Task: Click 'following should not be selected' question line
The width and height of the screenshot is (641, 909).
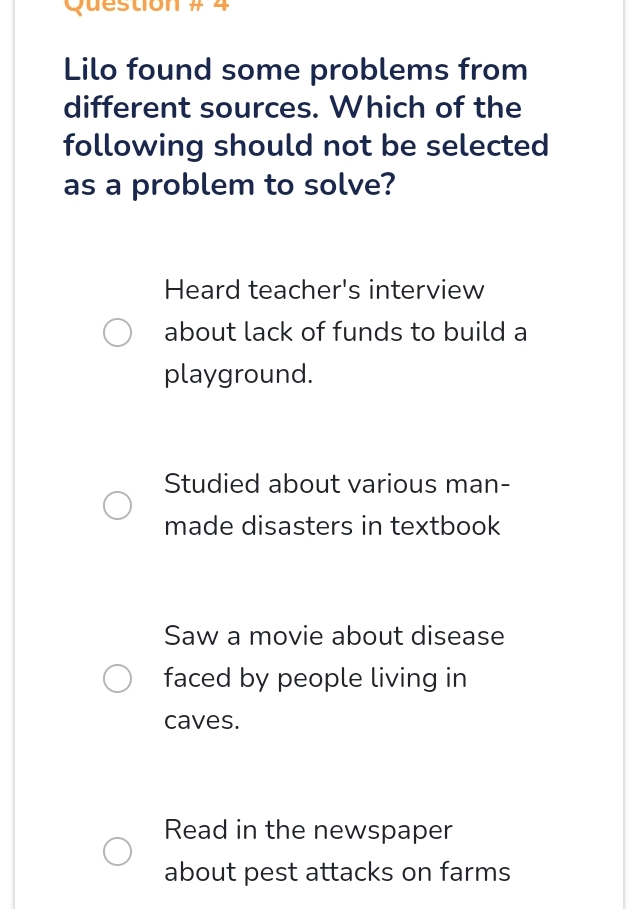Action: pos(306,146)
